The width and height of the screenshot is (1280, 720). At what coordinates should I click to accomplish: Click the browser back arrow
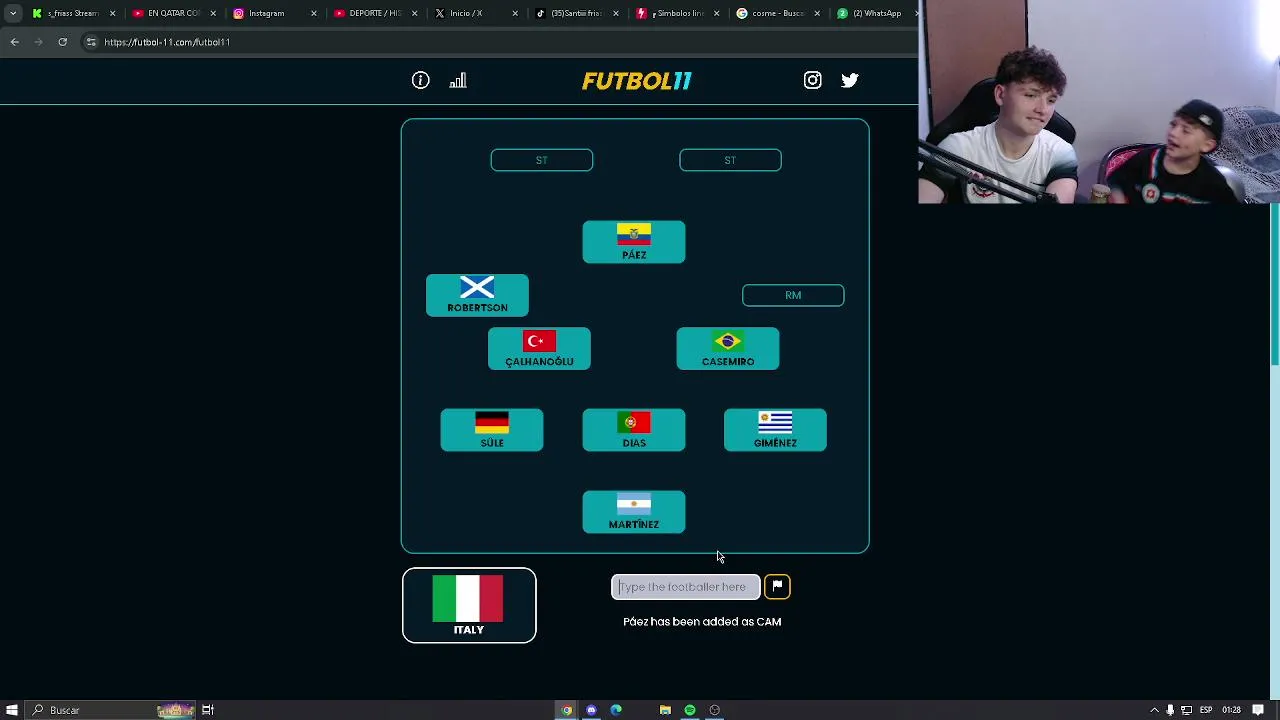click(x=14, y=42)
